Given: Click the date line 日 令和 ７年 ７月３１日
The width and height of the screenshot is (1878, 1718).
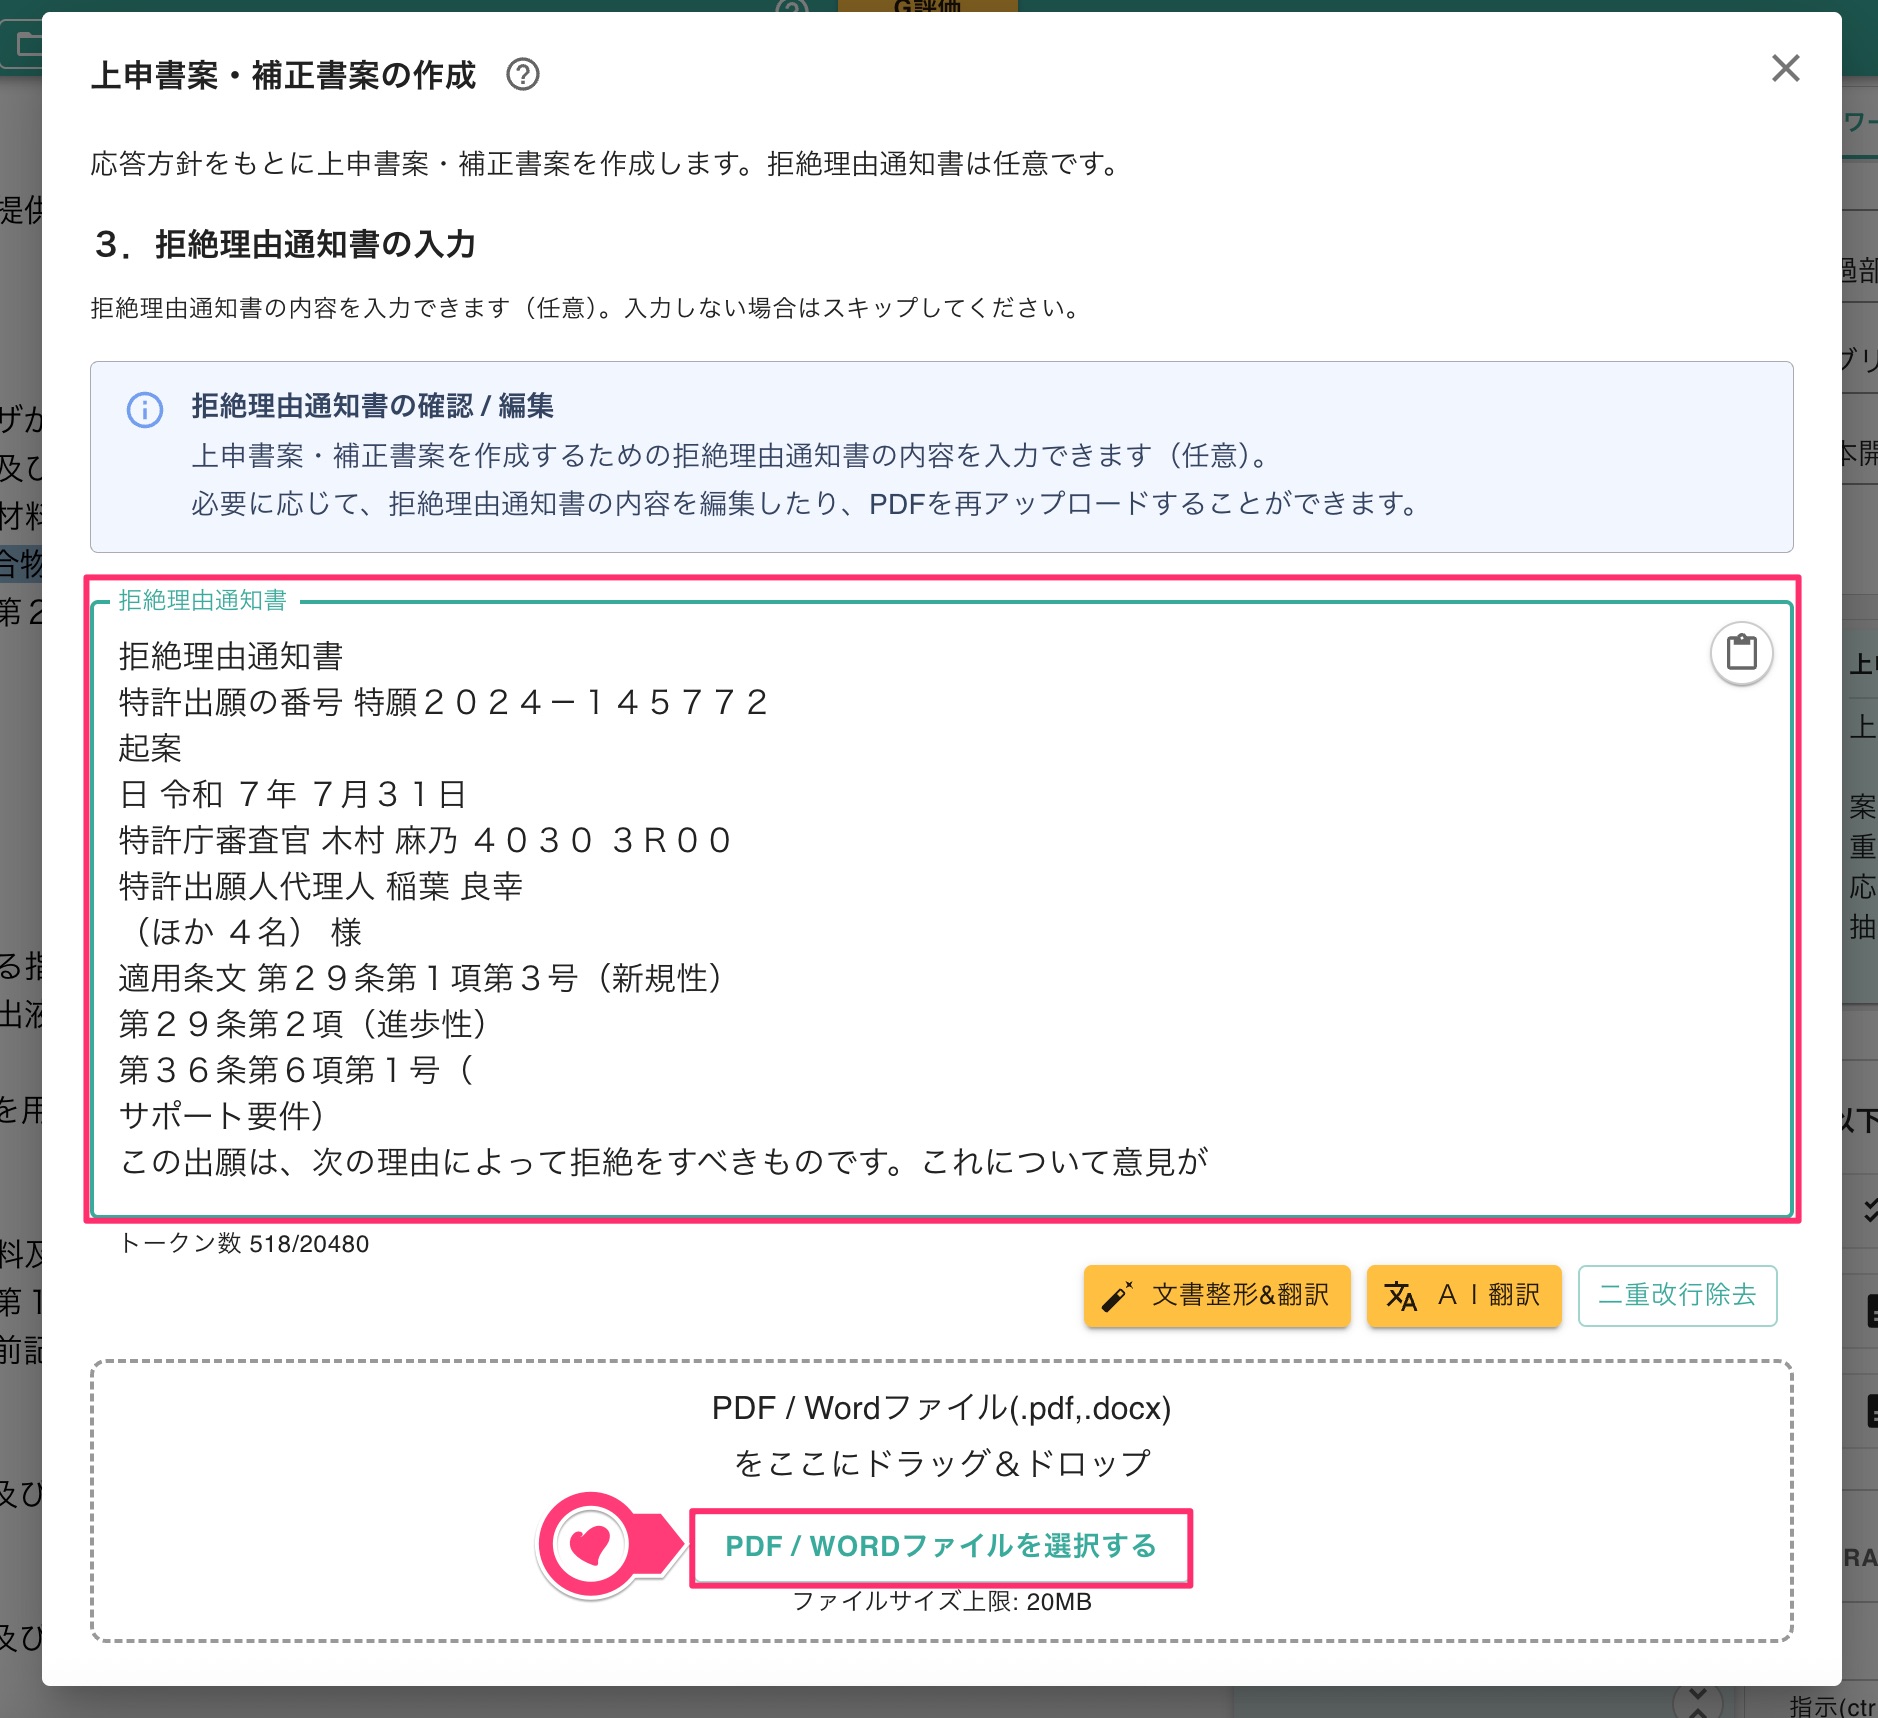Looking at the screenshot, I should 293,794.
